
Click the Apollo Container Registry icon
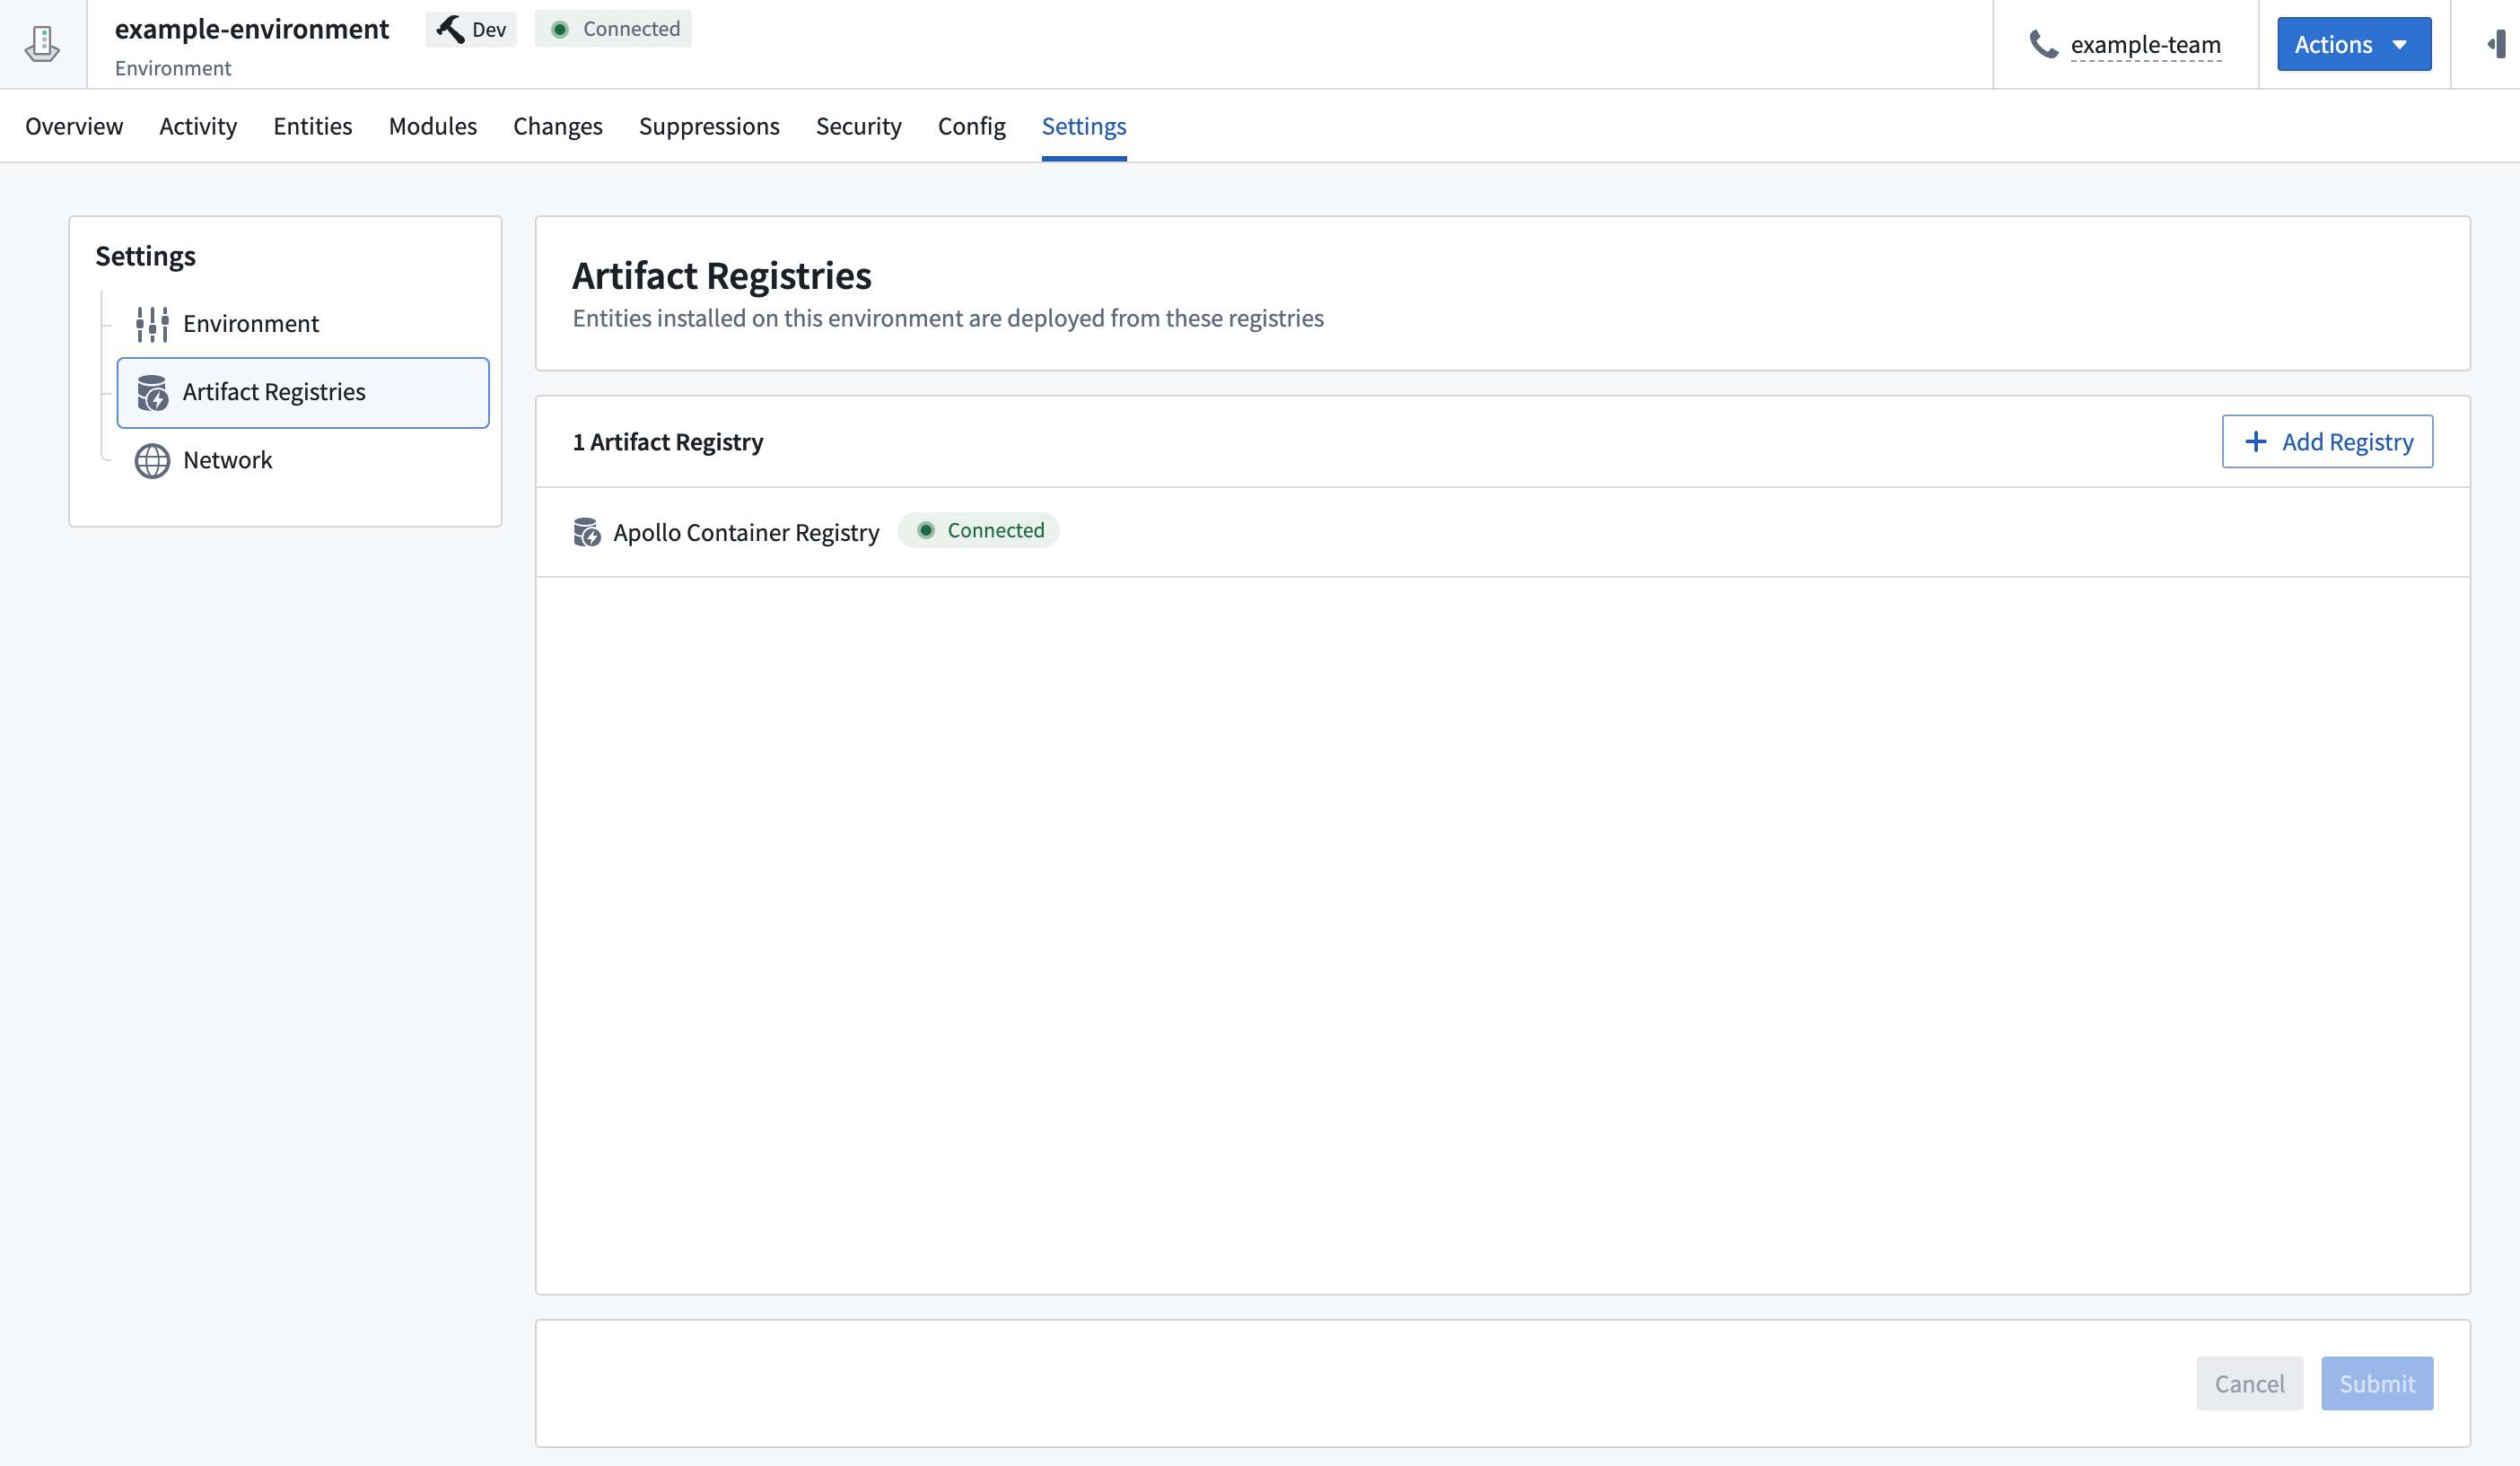(x=586, y=530)
